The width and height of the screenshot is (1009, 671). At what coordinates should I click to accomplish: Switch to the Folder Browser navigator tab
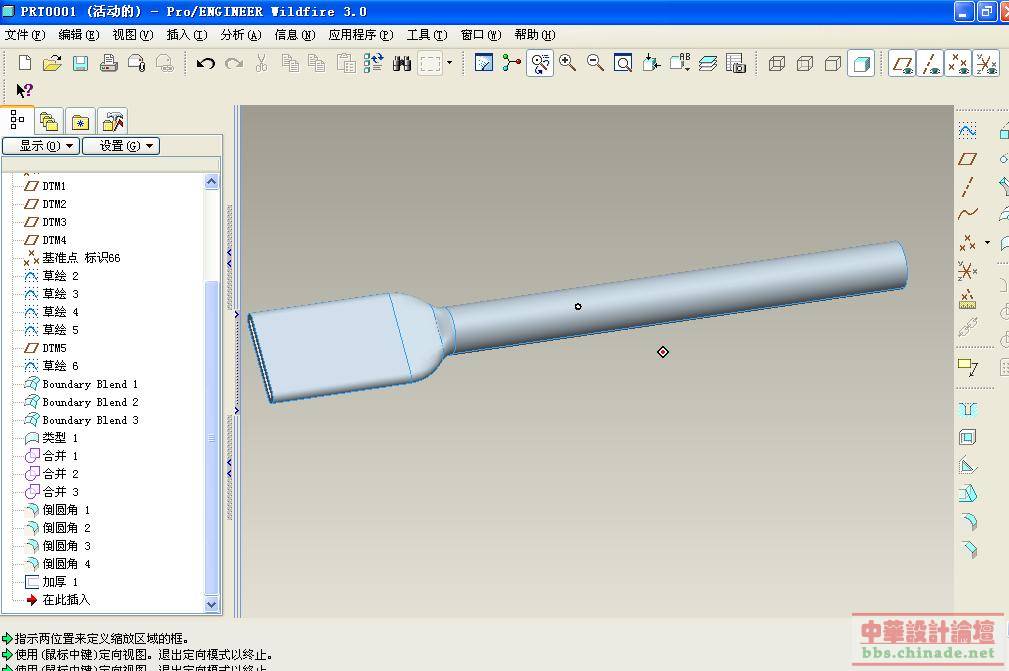click(49, 121)
